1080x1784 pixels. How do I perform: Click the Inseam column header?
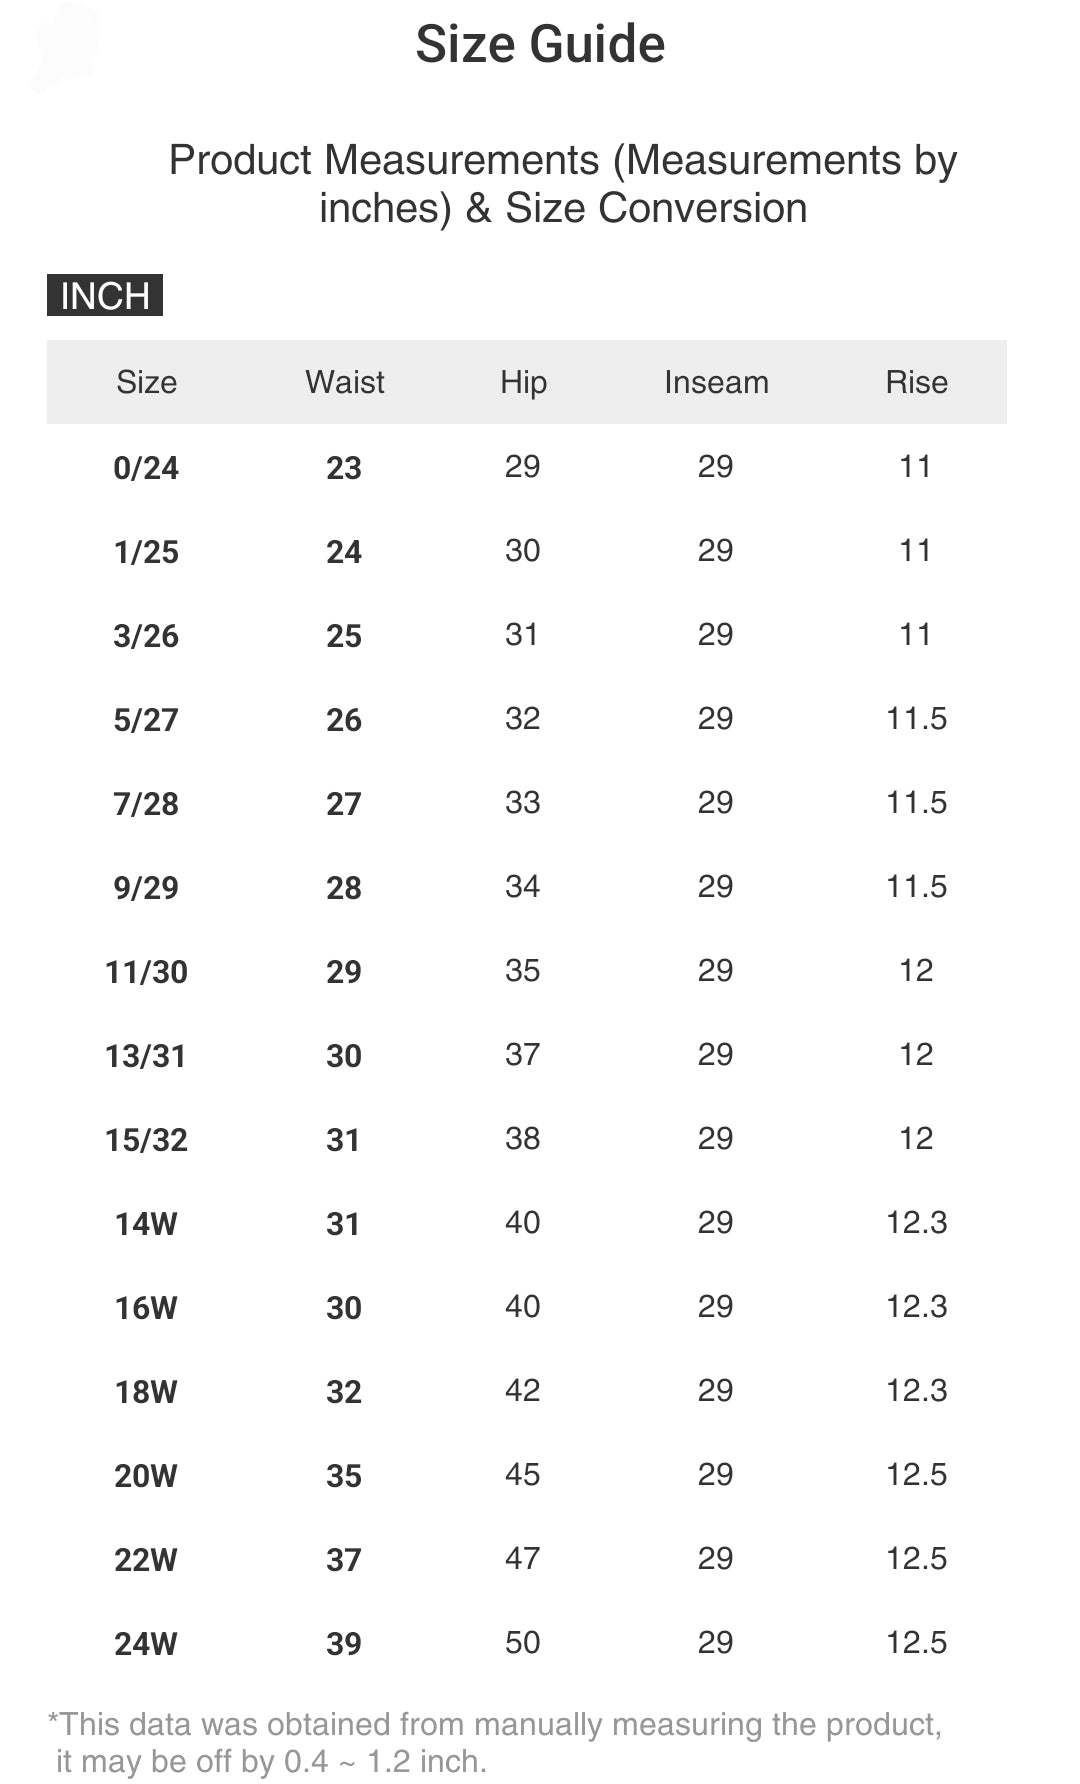point(716,382)
